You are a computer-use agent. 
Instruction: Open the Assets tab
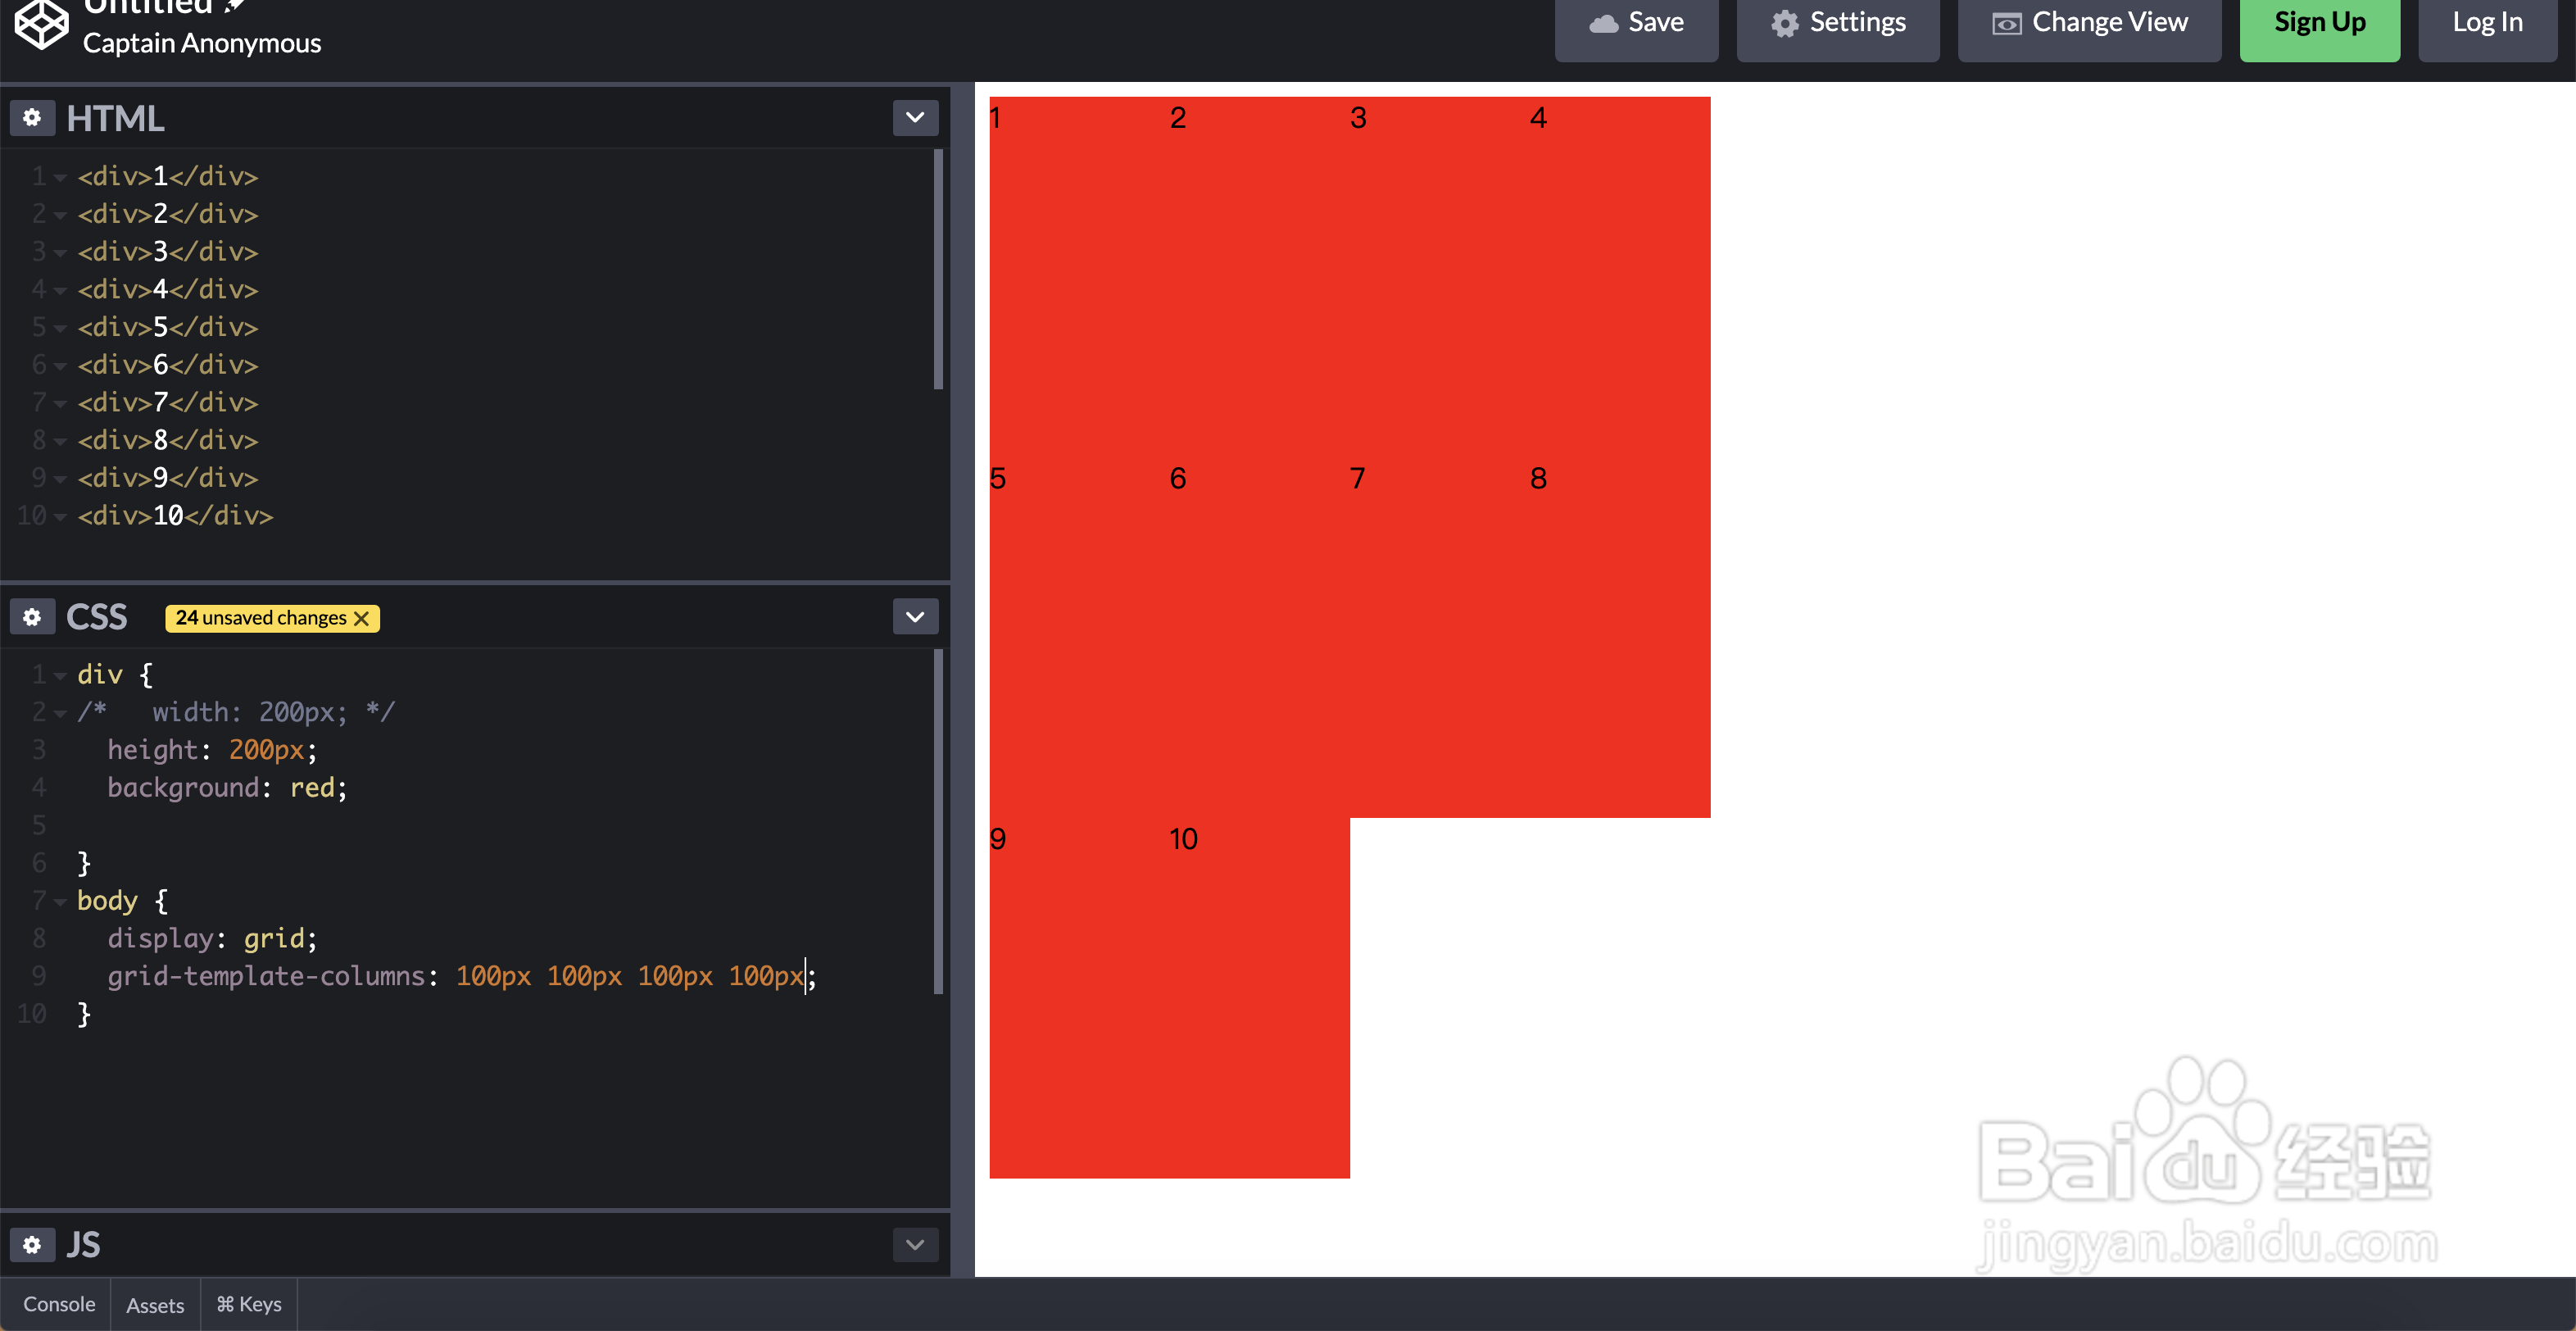[x=155, y=1305]
